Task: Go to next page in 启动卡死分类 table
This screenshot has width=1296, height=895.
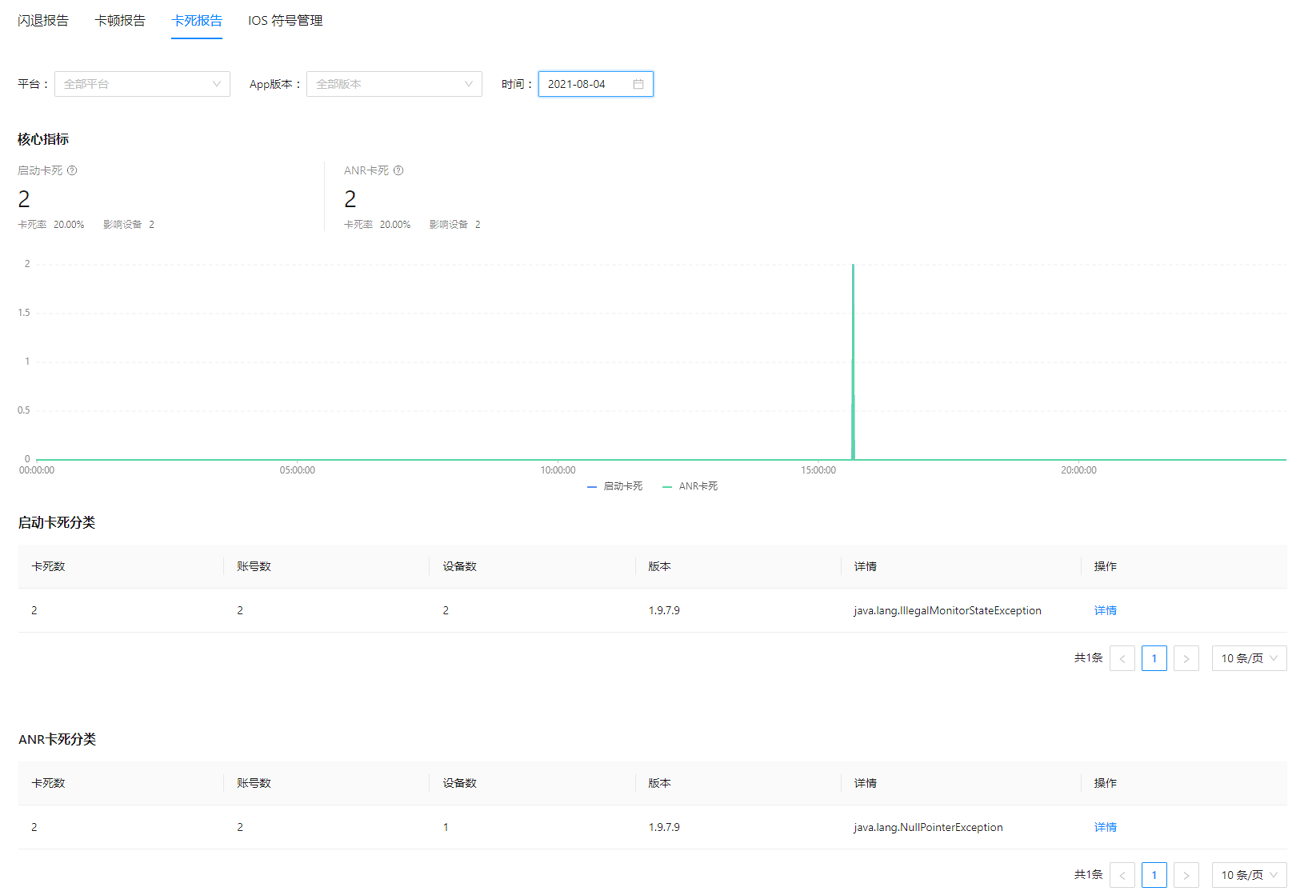Action: 1186,658
